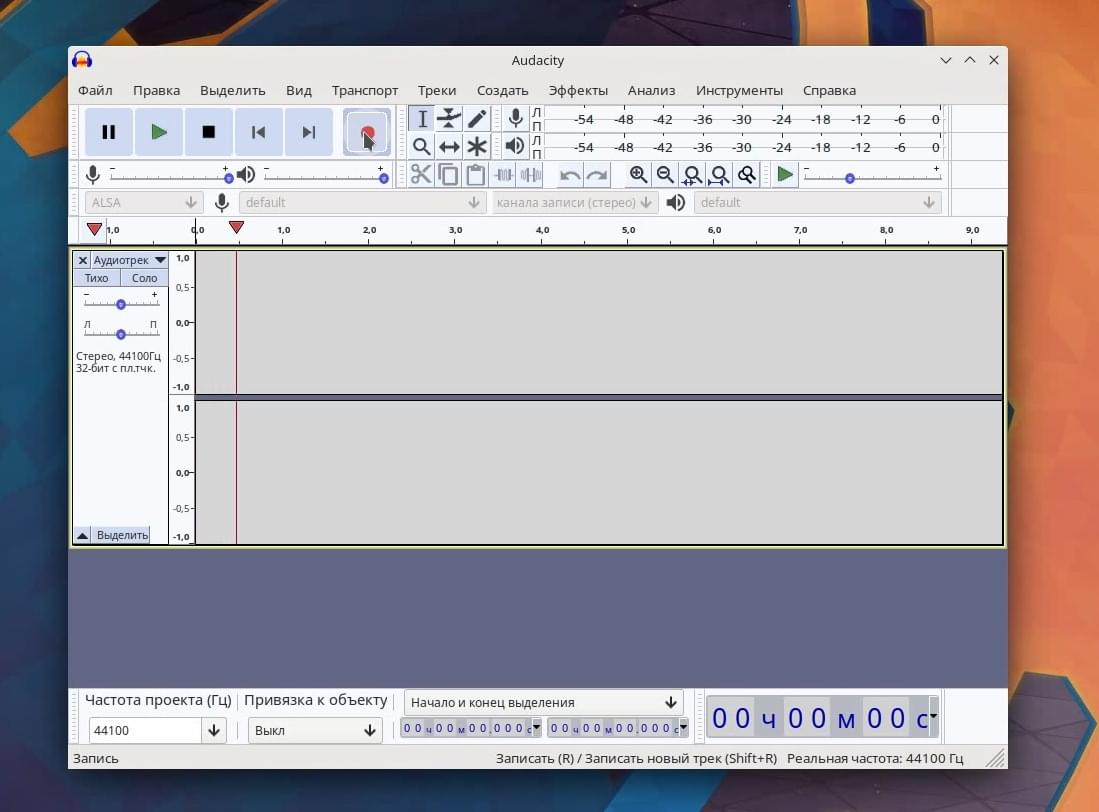Open the Аудиотрек track dropdown menu
Screen dimensions: 1099x812
pyautogui.click(x=130, y=261)
